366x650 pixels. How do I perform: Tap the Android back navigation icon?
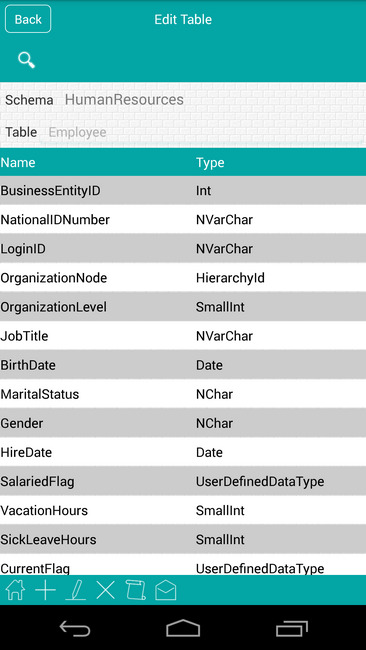(x=75, y=628)
